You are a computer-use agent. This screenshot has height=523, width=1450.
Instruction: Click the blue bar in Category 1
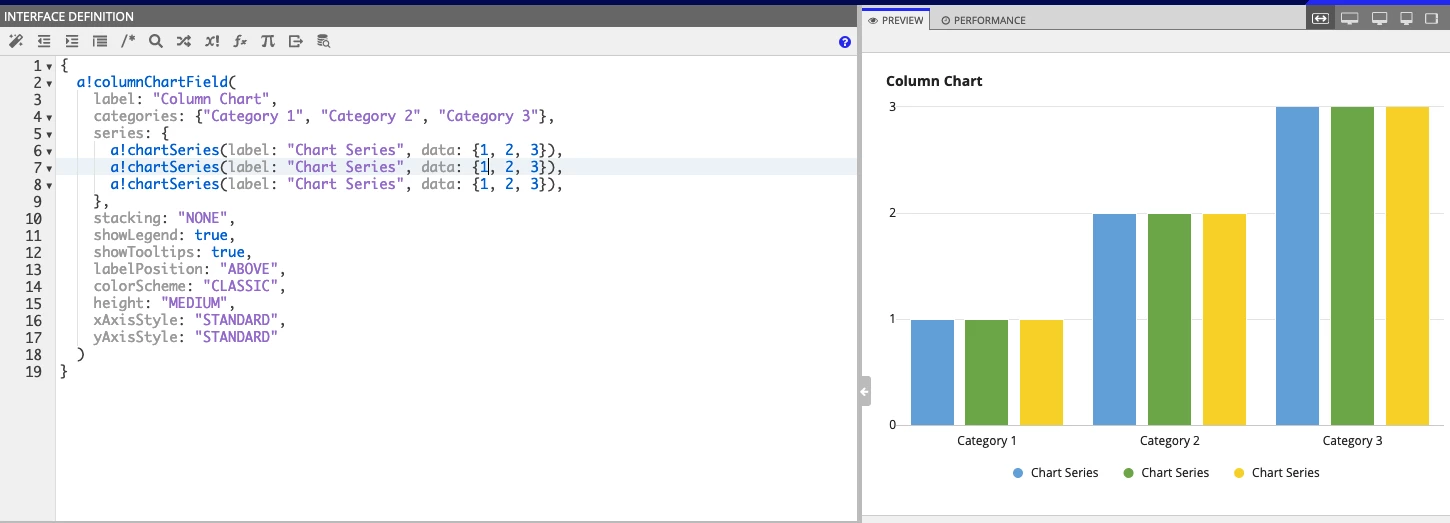pos(932,372)
